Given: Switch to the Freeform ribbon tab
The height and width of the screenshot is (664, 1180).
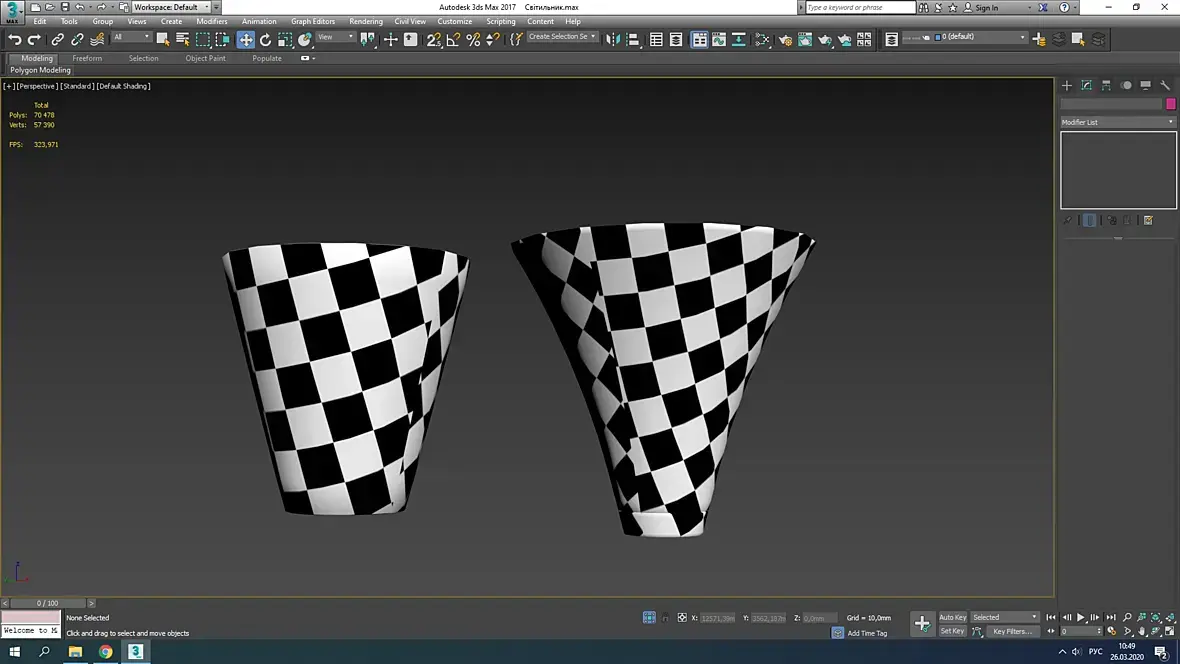Looking at the screenshot, I should [x=87, y=58].
